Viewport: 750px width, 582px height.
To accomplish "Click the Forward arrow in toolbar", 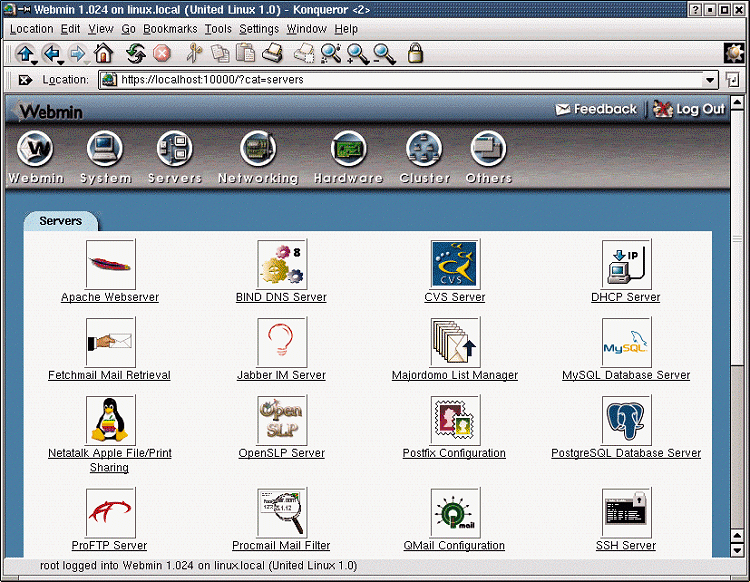I will [x=77, y=53].
